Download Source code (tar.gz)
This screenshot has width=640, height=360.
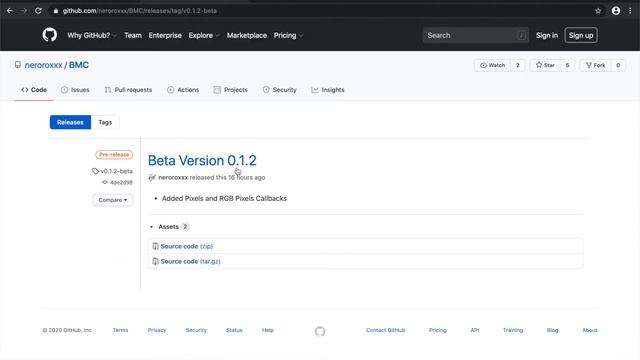[190, 261]
